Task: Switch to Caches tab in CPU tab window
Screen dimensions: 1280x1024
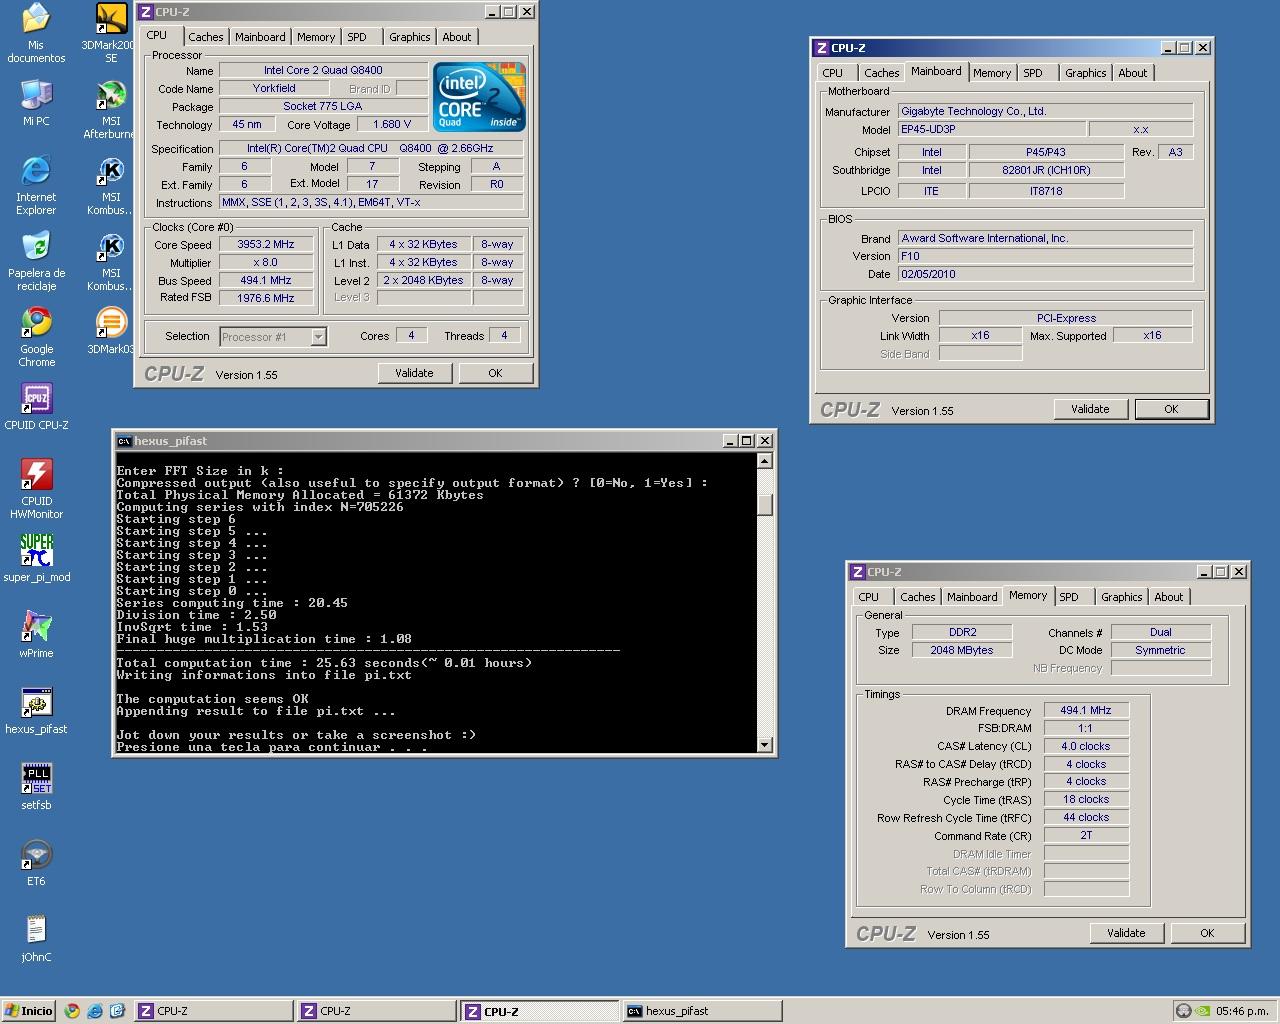Action: pyautogui.click(x=206, y=37)
